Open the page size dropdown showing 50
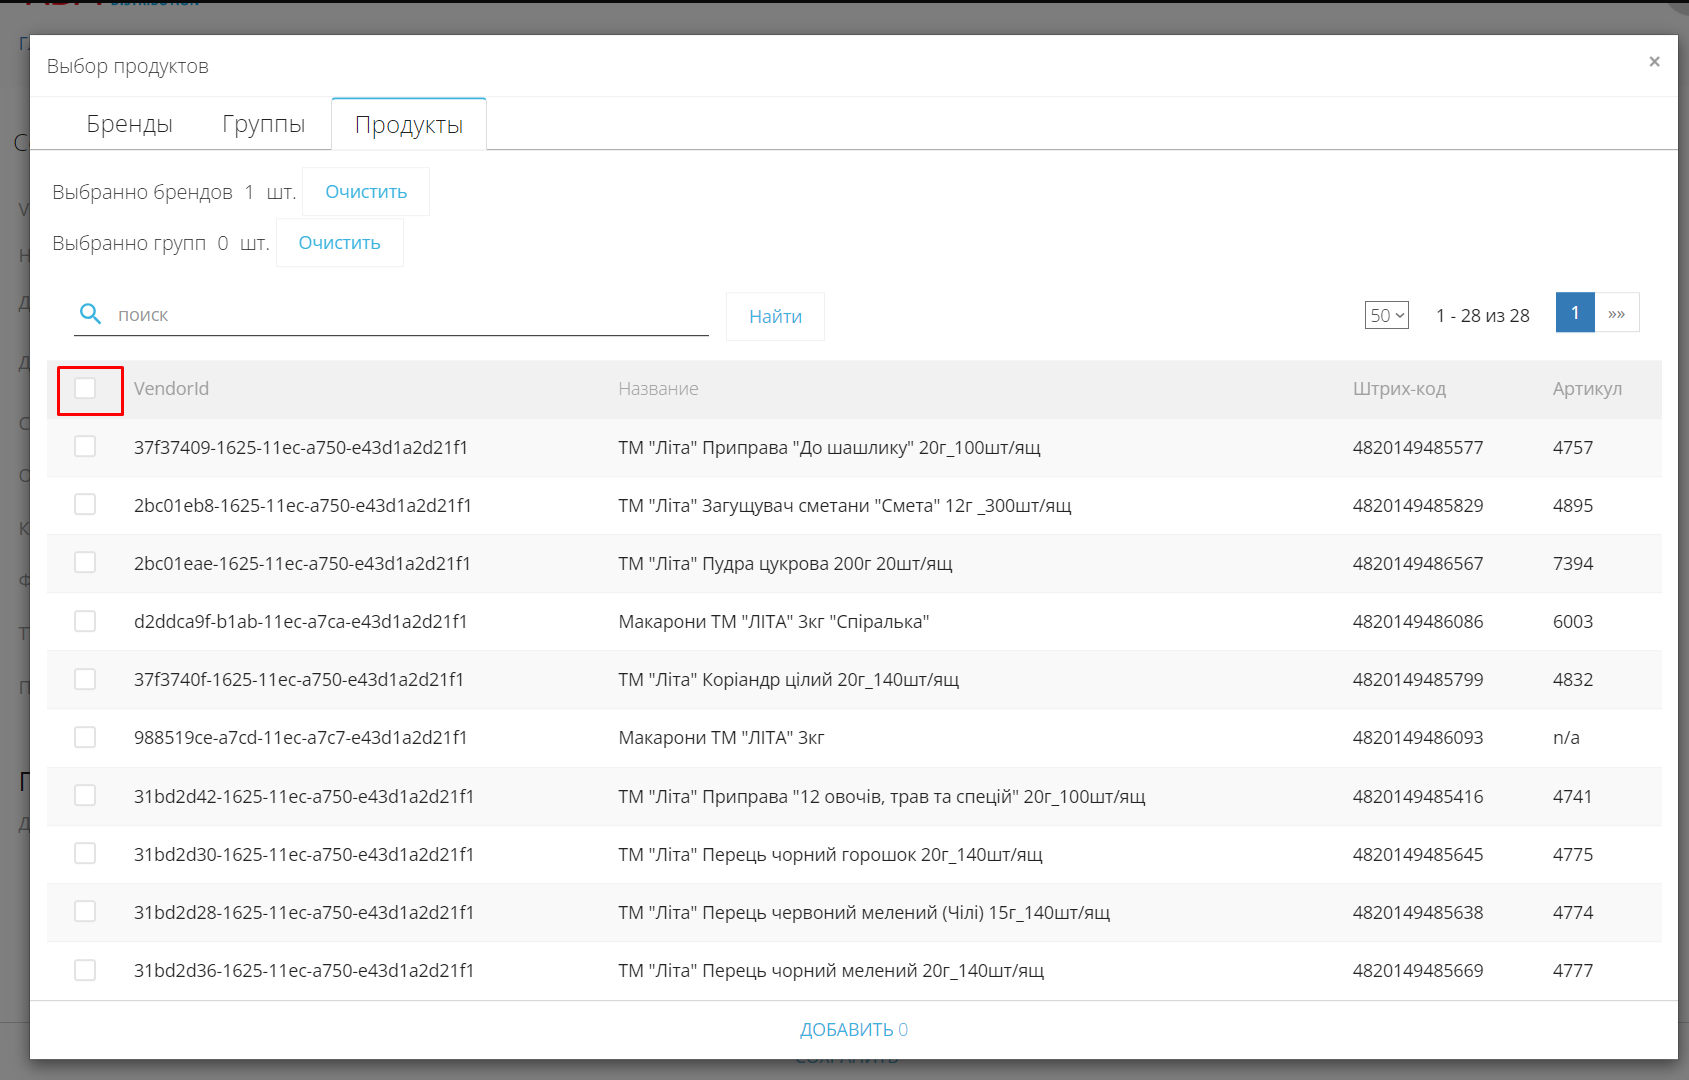1689x1080 pixels. [x=1386, y=315]
